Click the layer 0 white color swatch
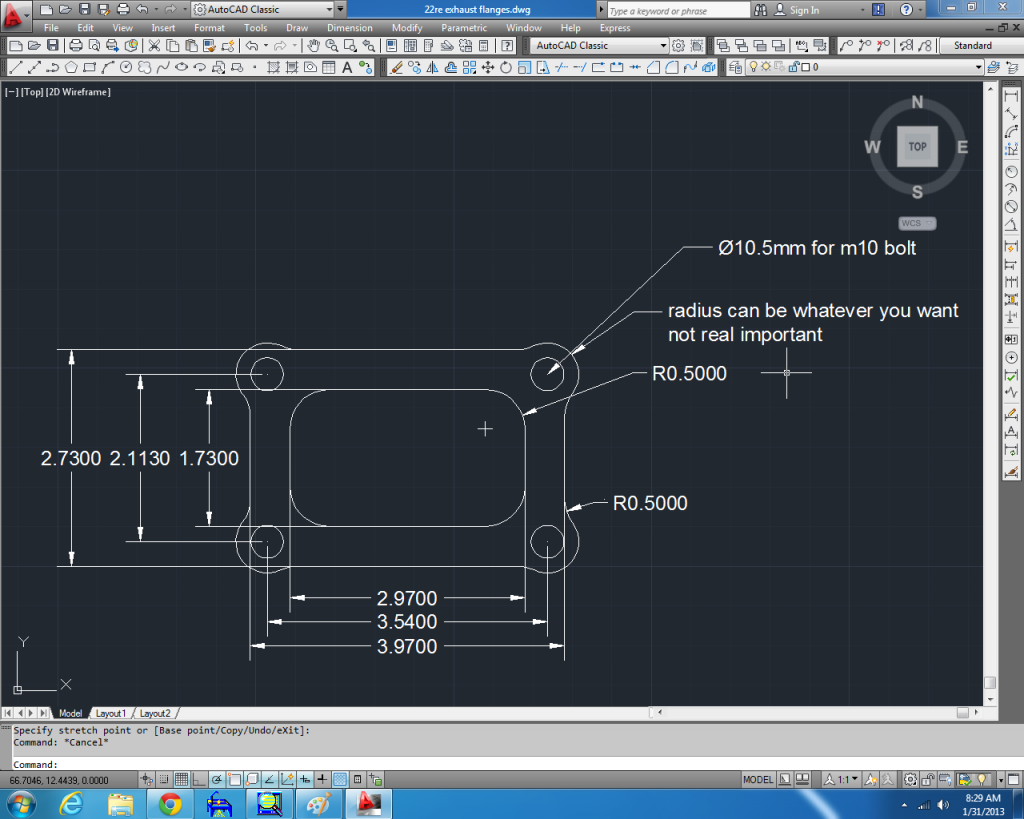 (806, 67)
